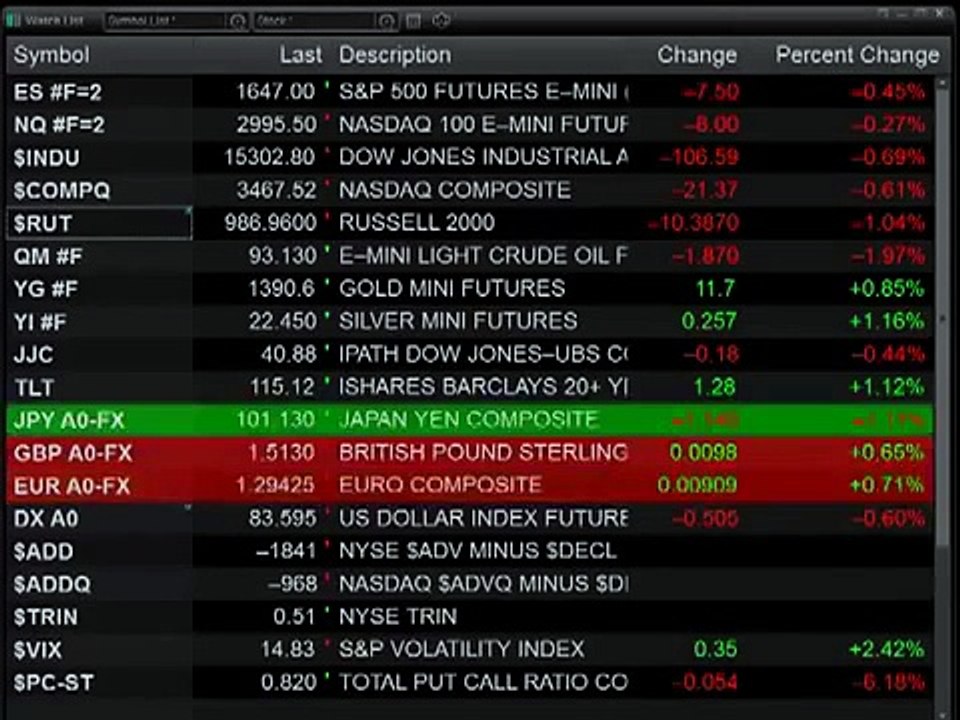Sort by the Description column header
960x720 pixels.
(x=395, y=55)
